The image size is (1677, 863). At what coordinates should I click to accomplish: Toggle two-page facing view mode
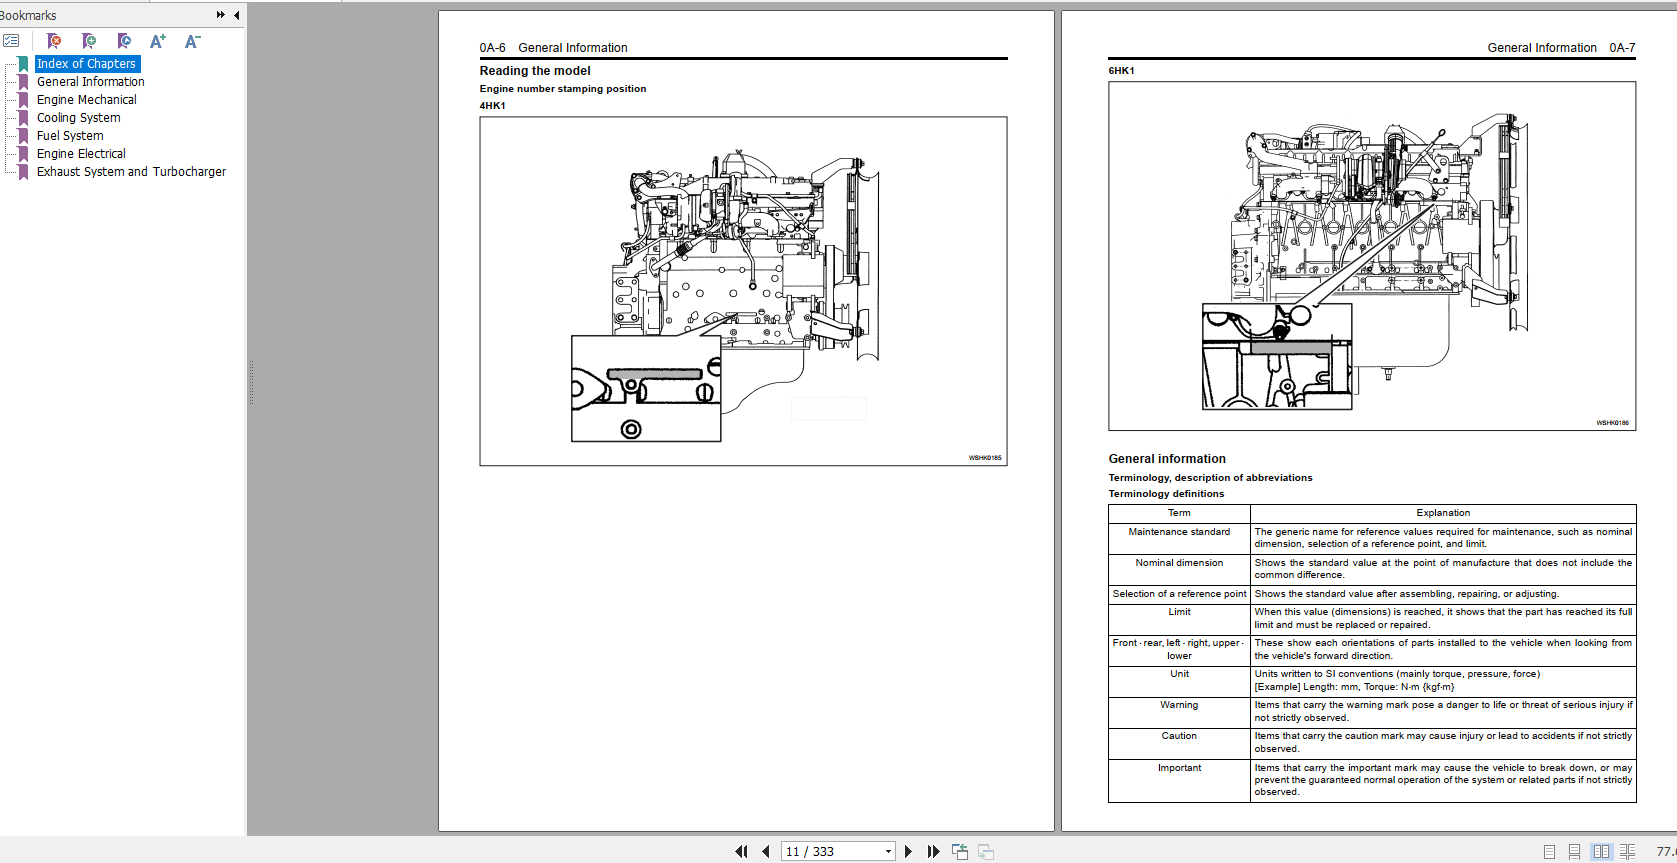pyautogui.click(x=1601, y=852)
